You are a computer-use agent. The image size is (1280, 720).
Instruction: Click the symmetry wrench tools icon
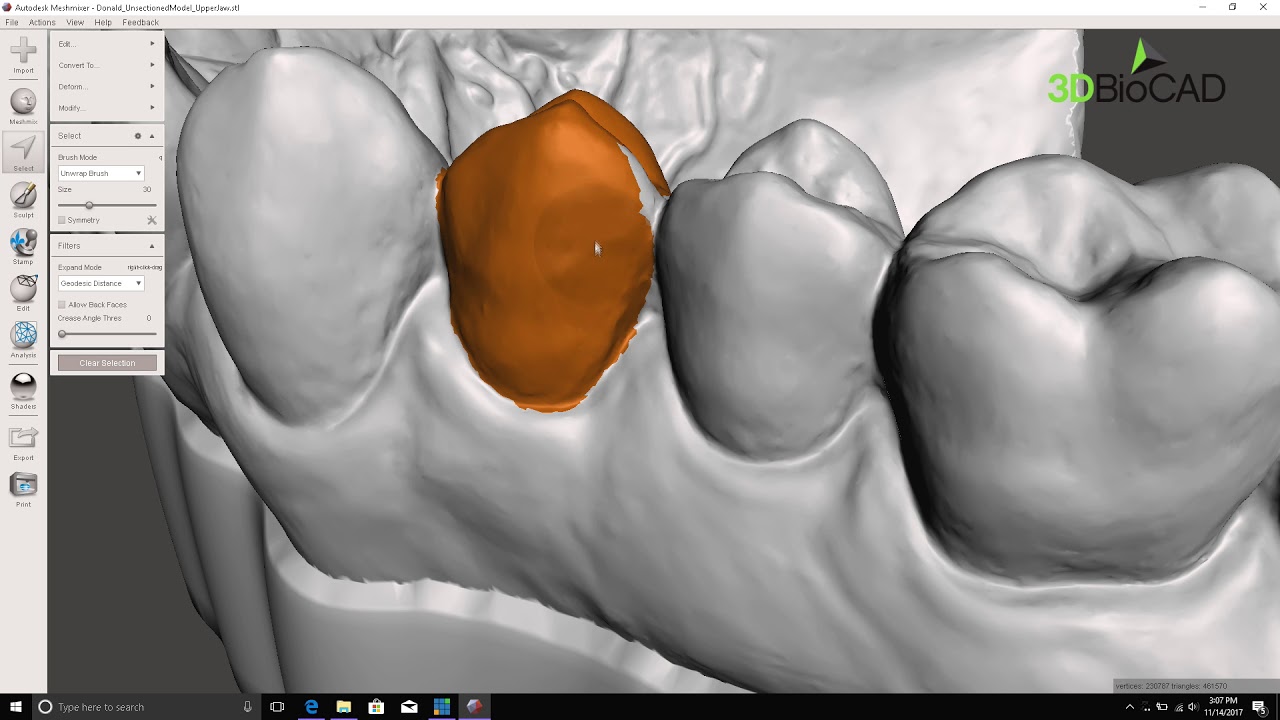(152, 220)
